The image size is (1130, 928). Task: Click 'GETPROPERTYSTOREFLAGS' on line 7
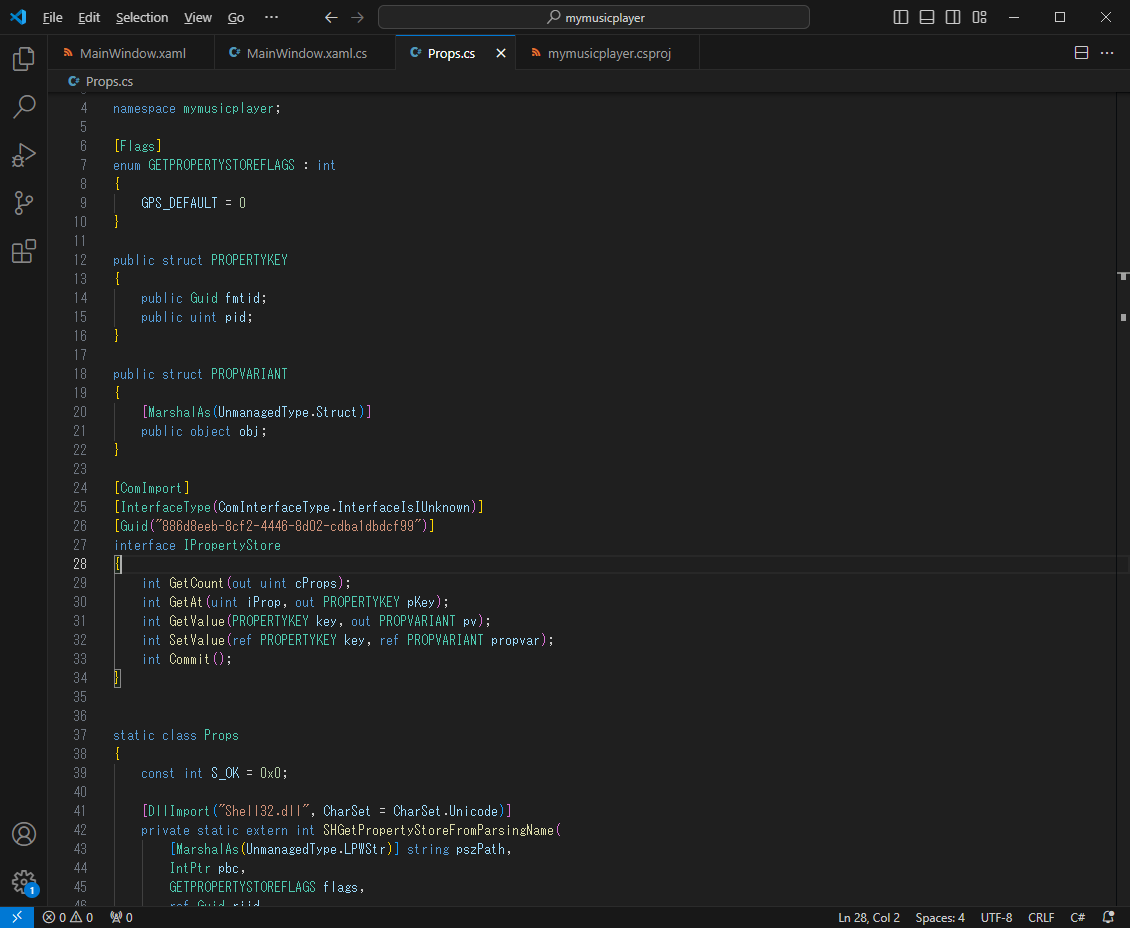pos(221,165)
